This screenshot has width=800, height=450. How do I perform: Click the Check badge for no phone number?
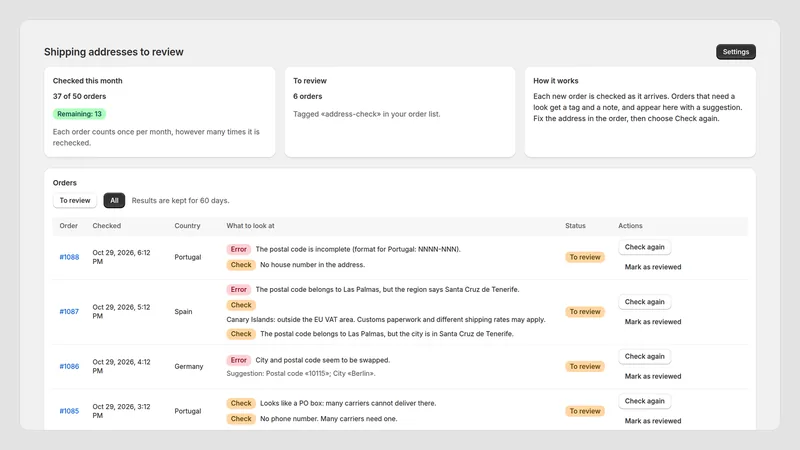pyautogui.click(x=241, y=419)
